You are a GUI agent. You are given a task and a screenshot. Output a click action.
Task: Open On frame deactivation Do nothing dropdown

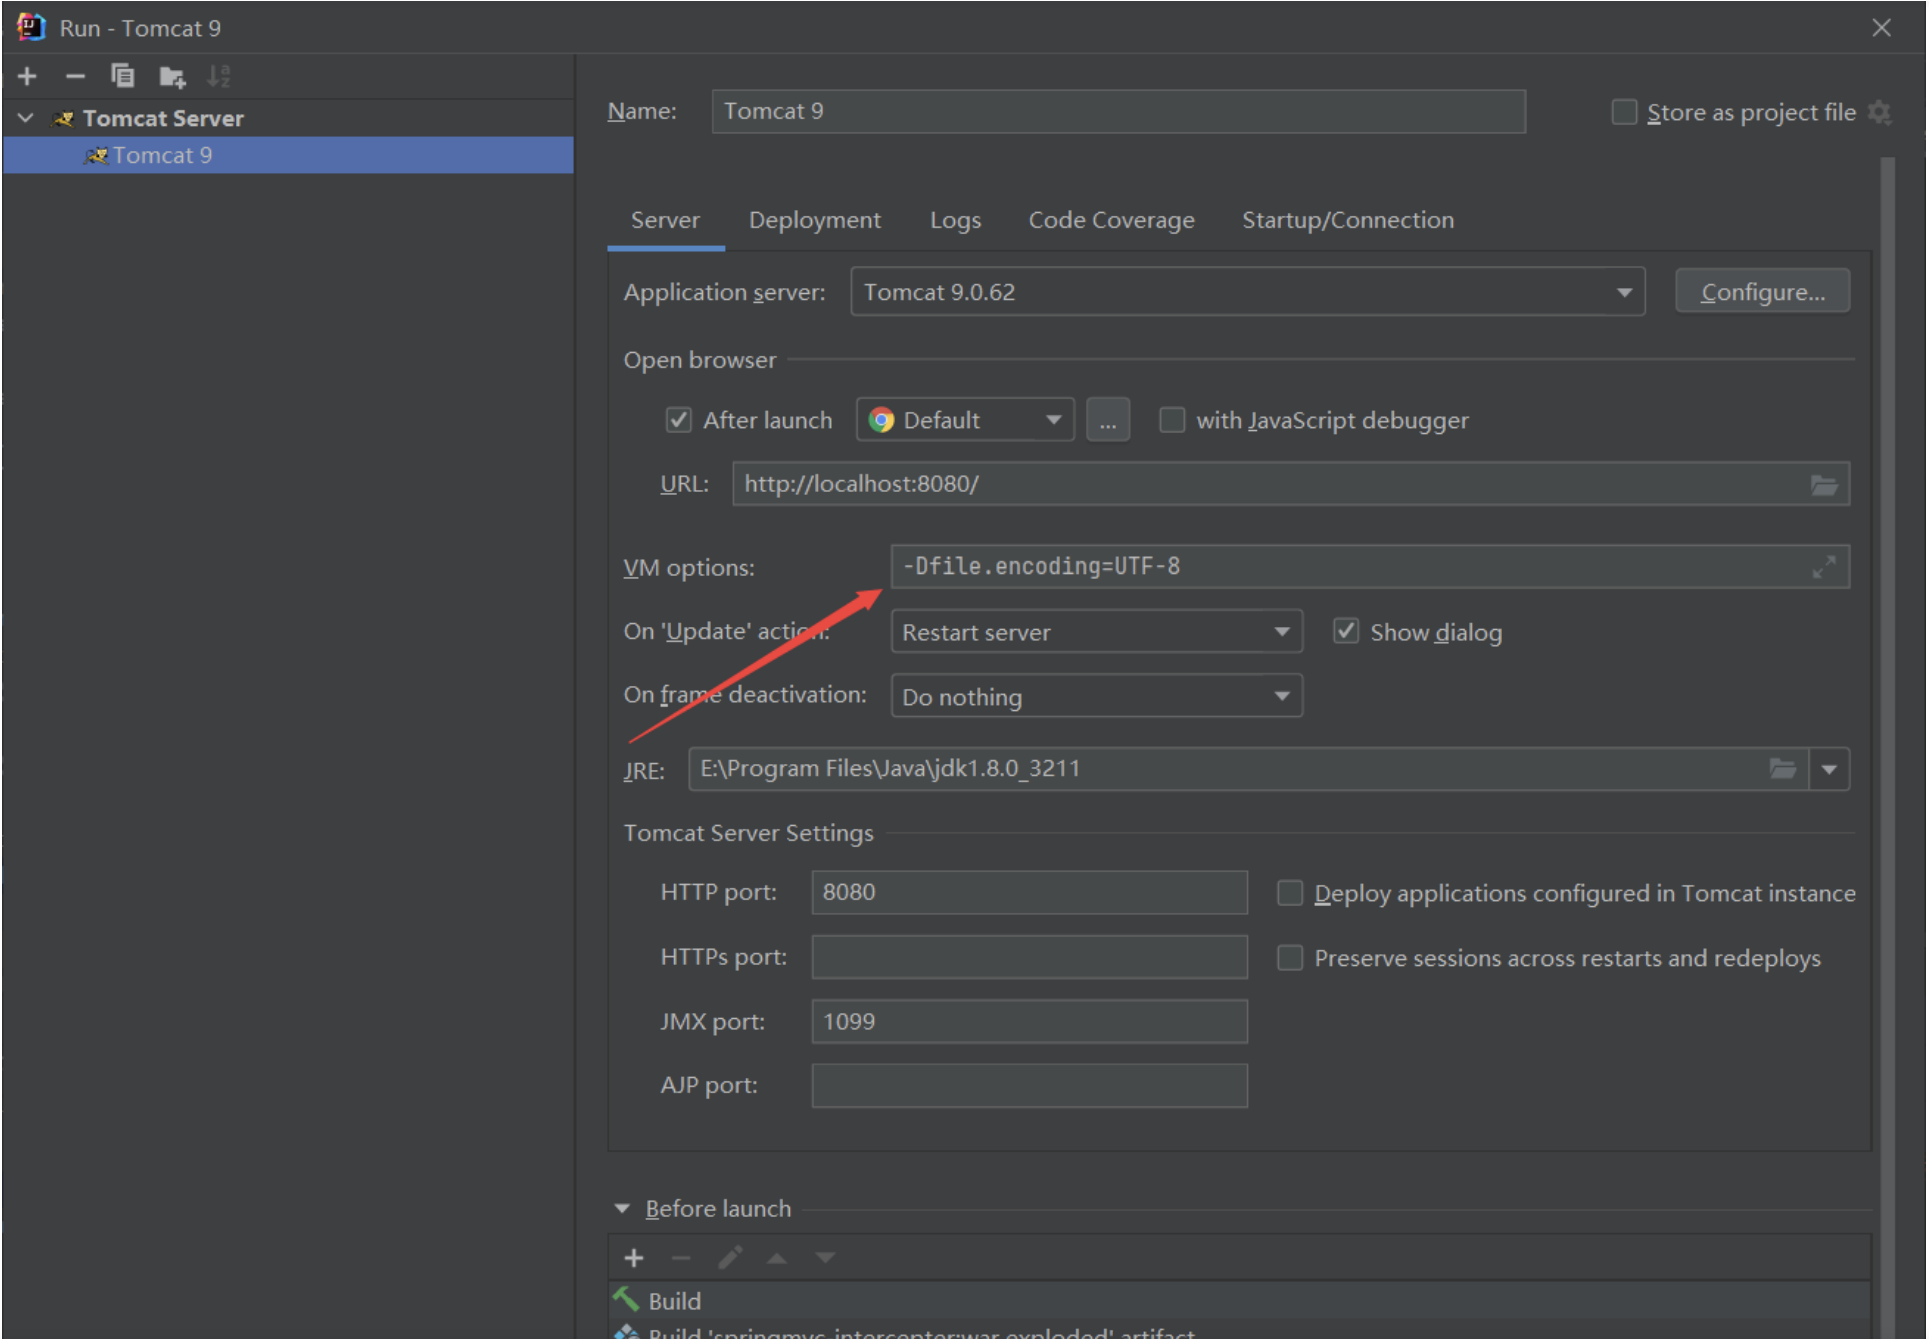click(x=1096, y=696)
